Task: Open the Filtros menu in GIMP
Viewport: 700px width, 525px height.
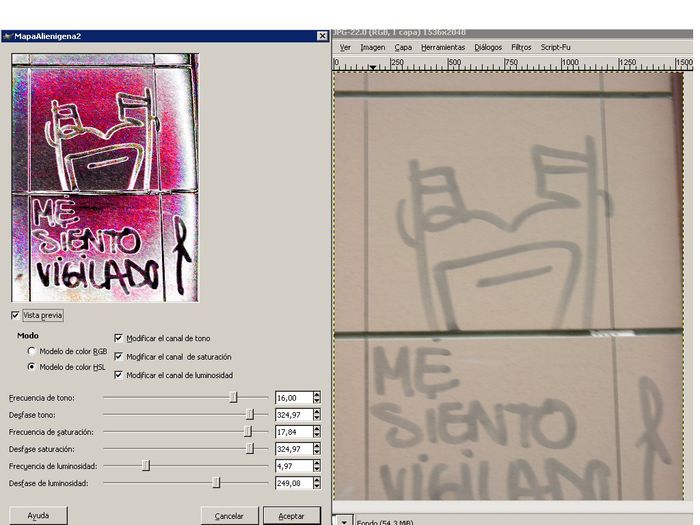Action: pyautogui.click(x=521, y=47)
